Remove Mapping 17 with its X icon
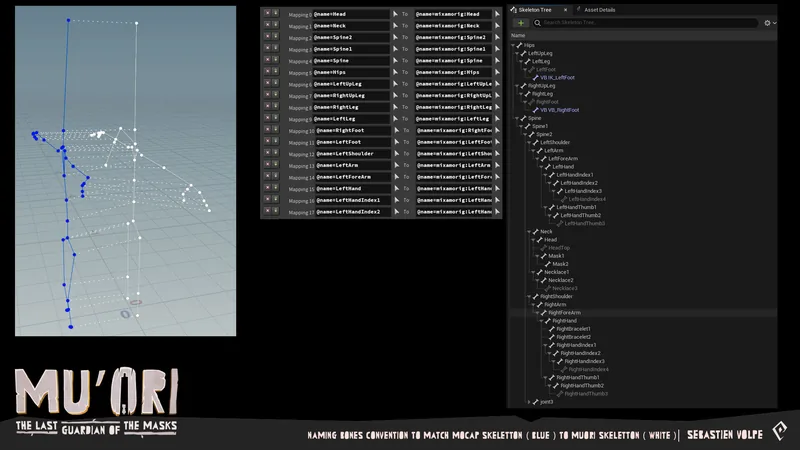This screenshot has width=800, height=450. [267, 211]
